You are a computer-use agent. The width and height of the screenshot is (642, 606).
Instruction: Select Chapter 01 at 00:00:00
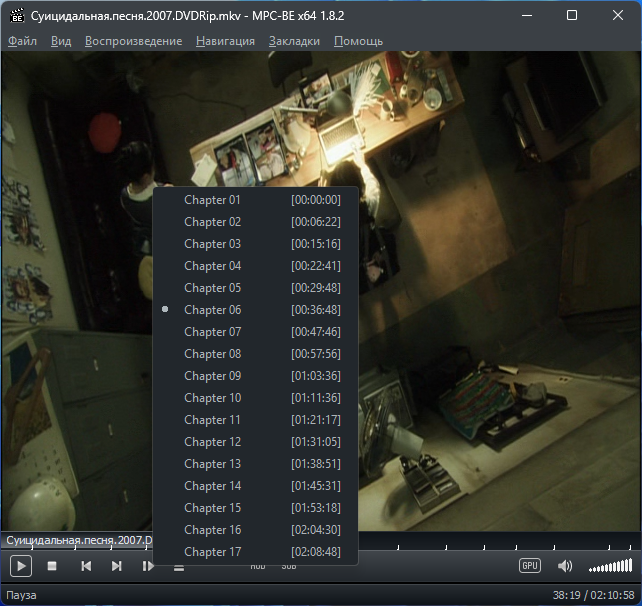[x=255, y=200]
